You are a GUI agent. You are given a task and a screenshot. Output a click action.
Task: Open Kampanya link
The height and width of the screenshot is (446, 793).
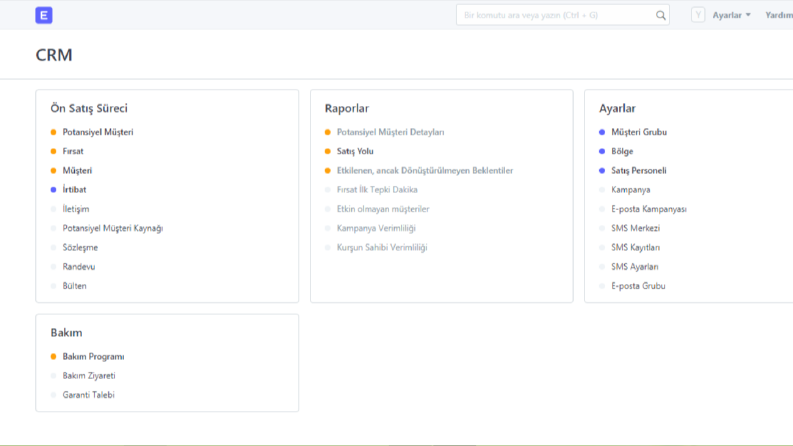click(631, 190)
